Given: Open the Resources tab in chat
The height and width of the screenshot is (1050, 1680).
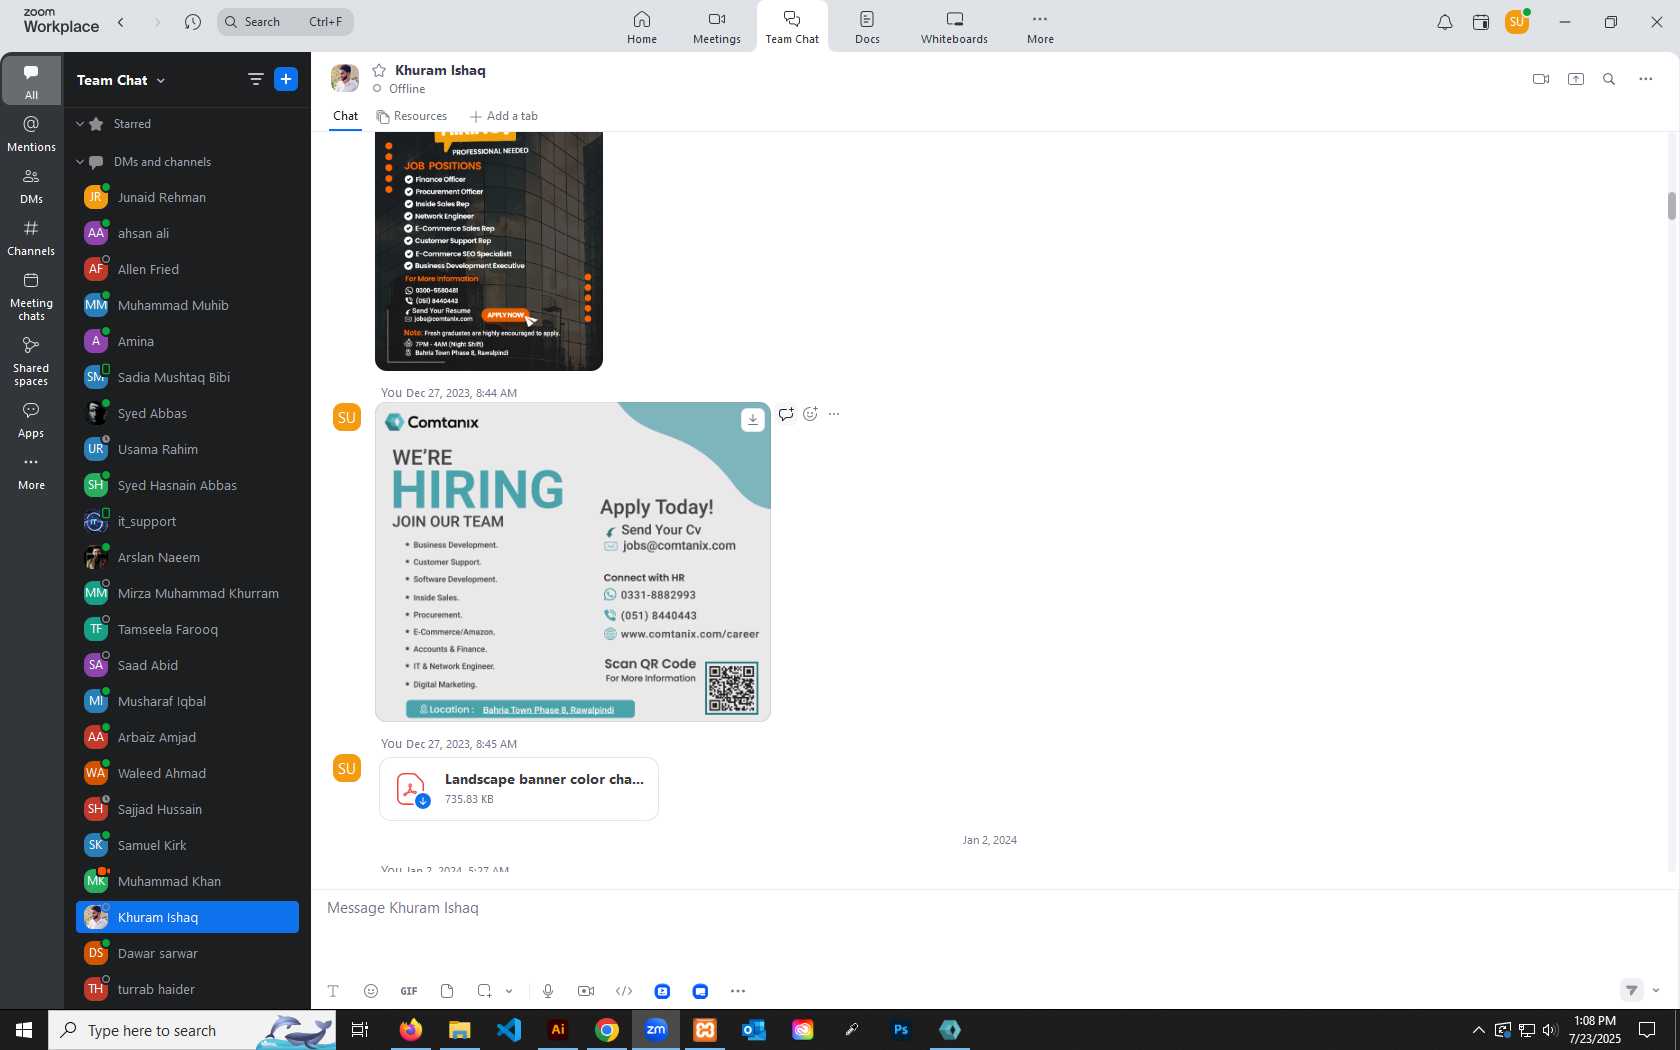Looking at the screenshot, I should (412, 116).
